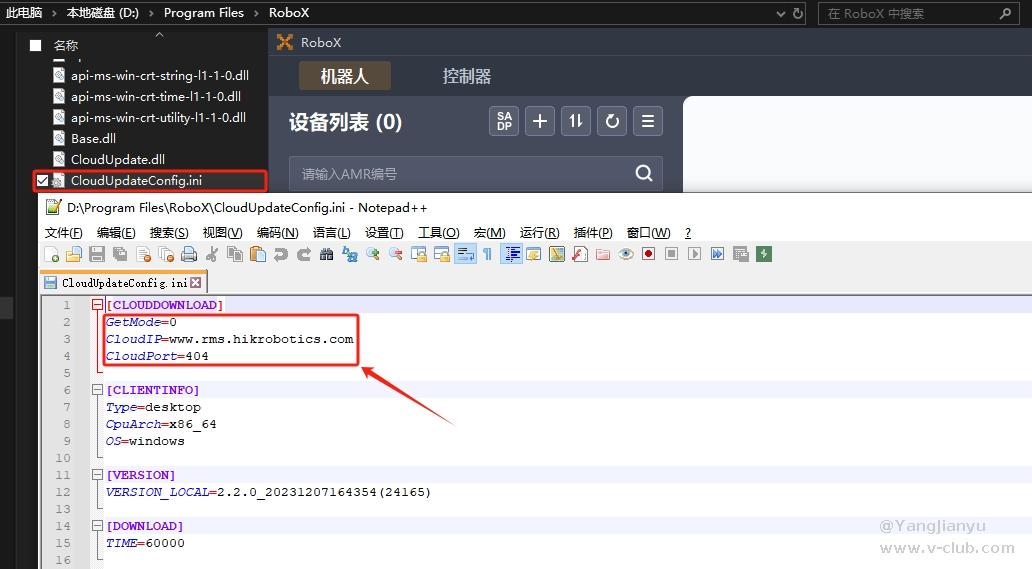Click the Paste clipboard icon
This screenshot has height=569, width=1032.
click(x=257, y=254)
